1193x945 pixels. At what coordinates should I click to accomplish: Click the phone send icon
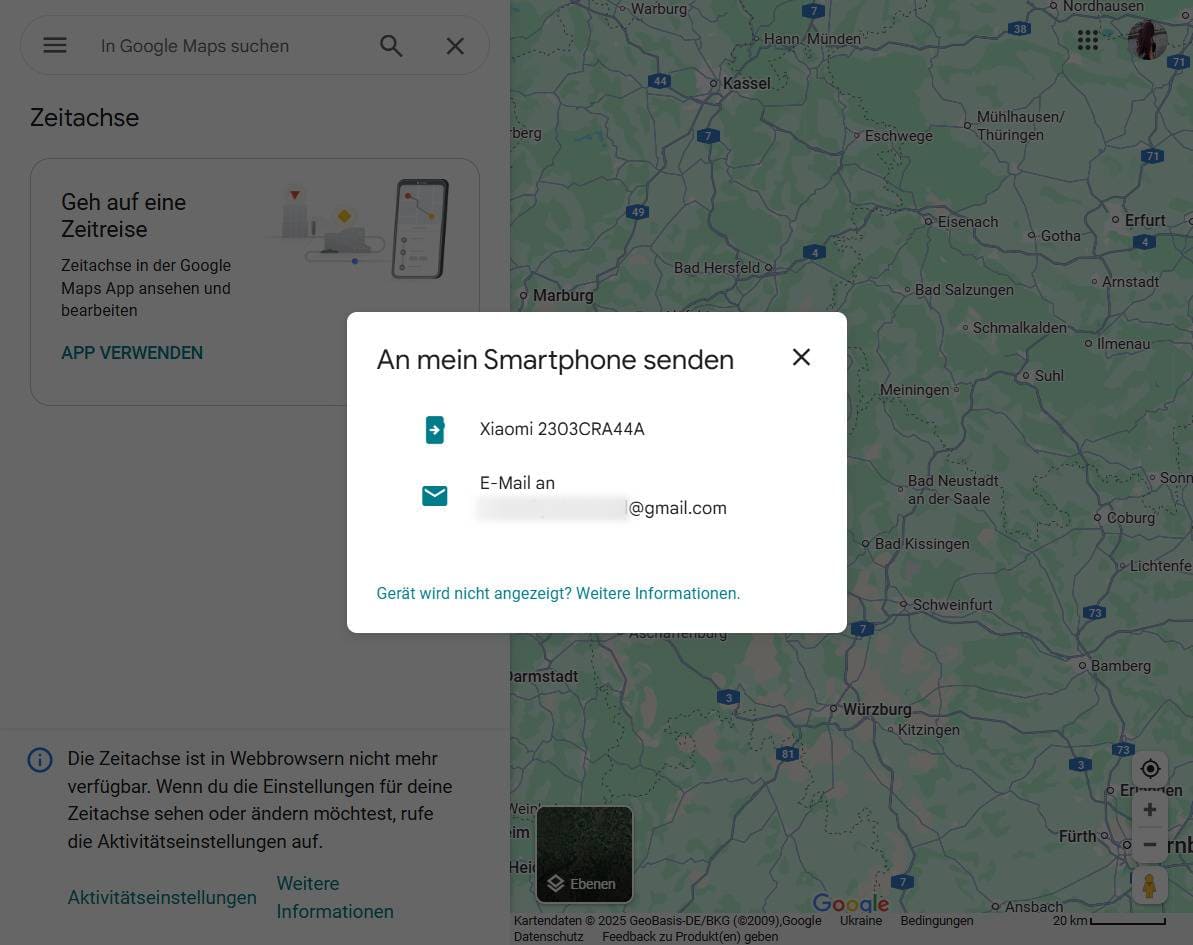tap(434, 430)
